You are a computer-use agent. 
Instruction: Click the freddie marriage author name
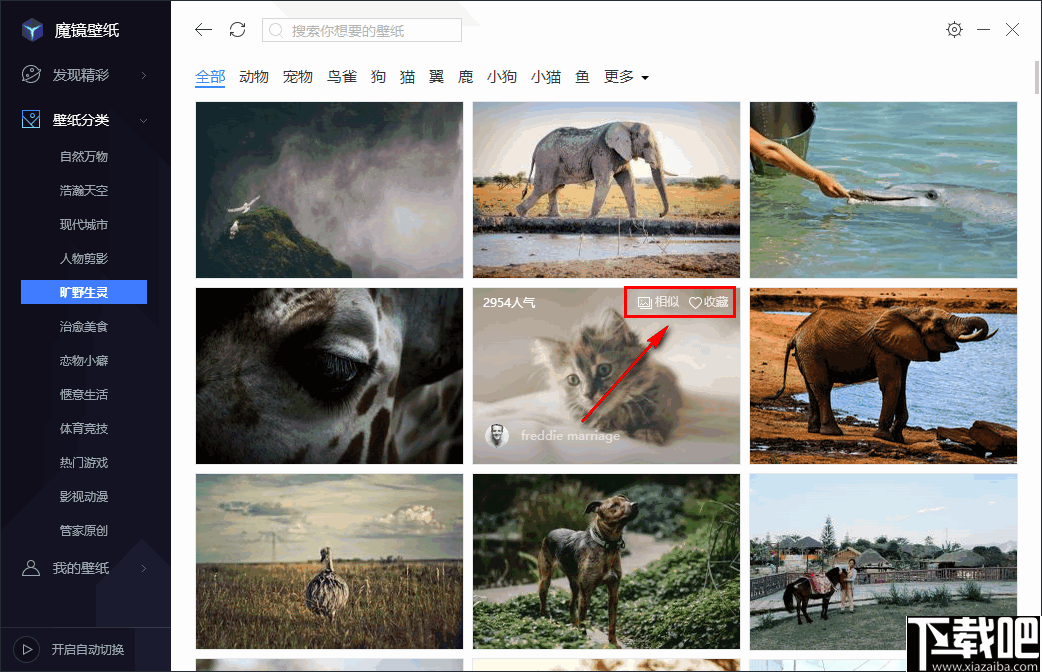click(570, 435)
